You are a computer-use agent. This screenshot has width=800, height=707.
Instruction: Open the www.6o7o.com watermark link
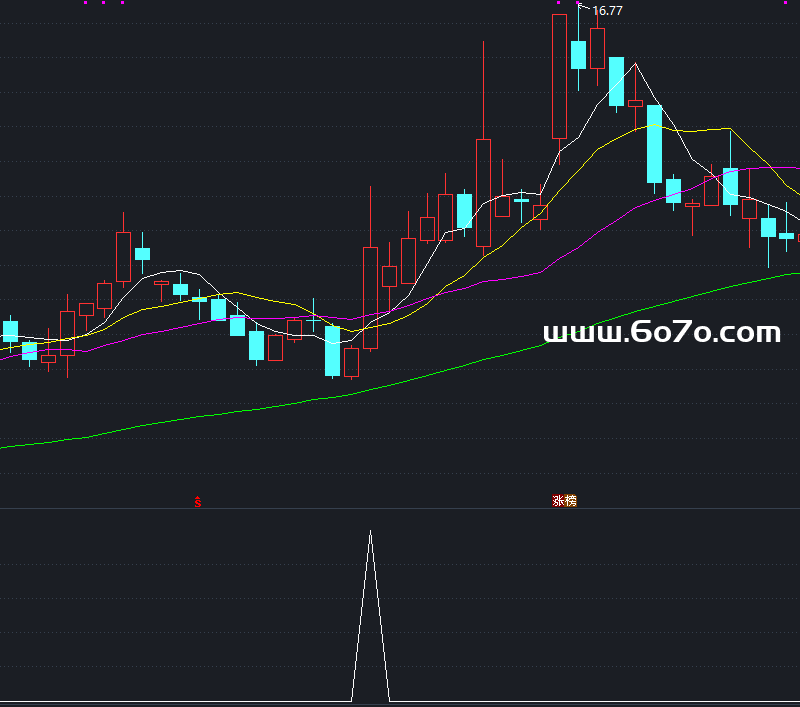tap(661, 332)
